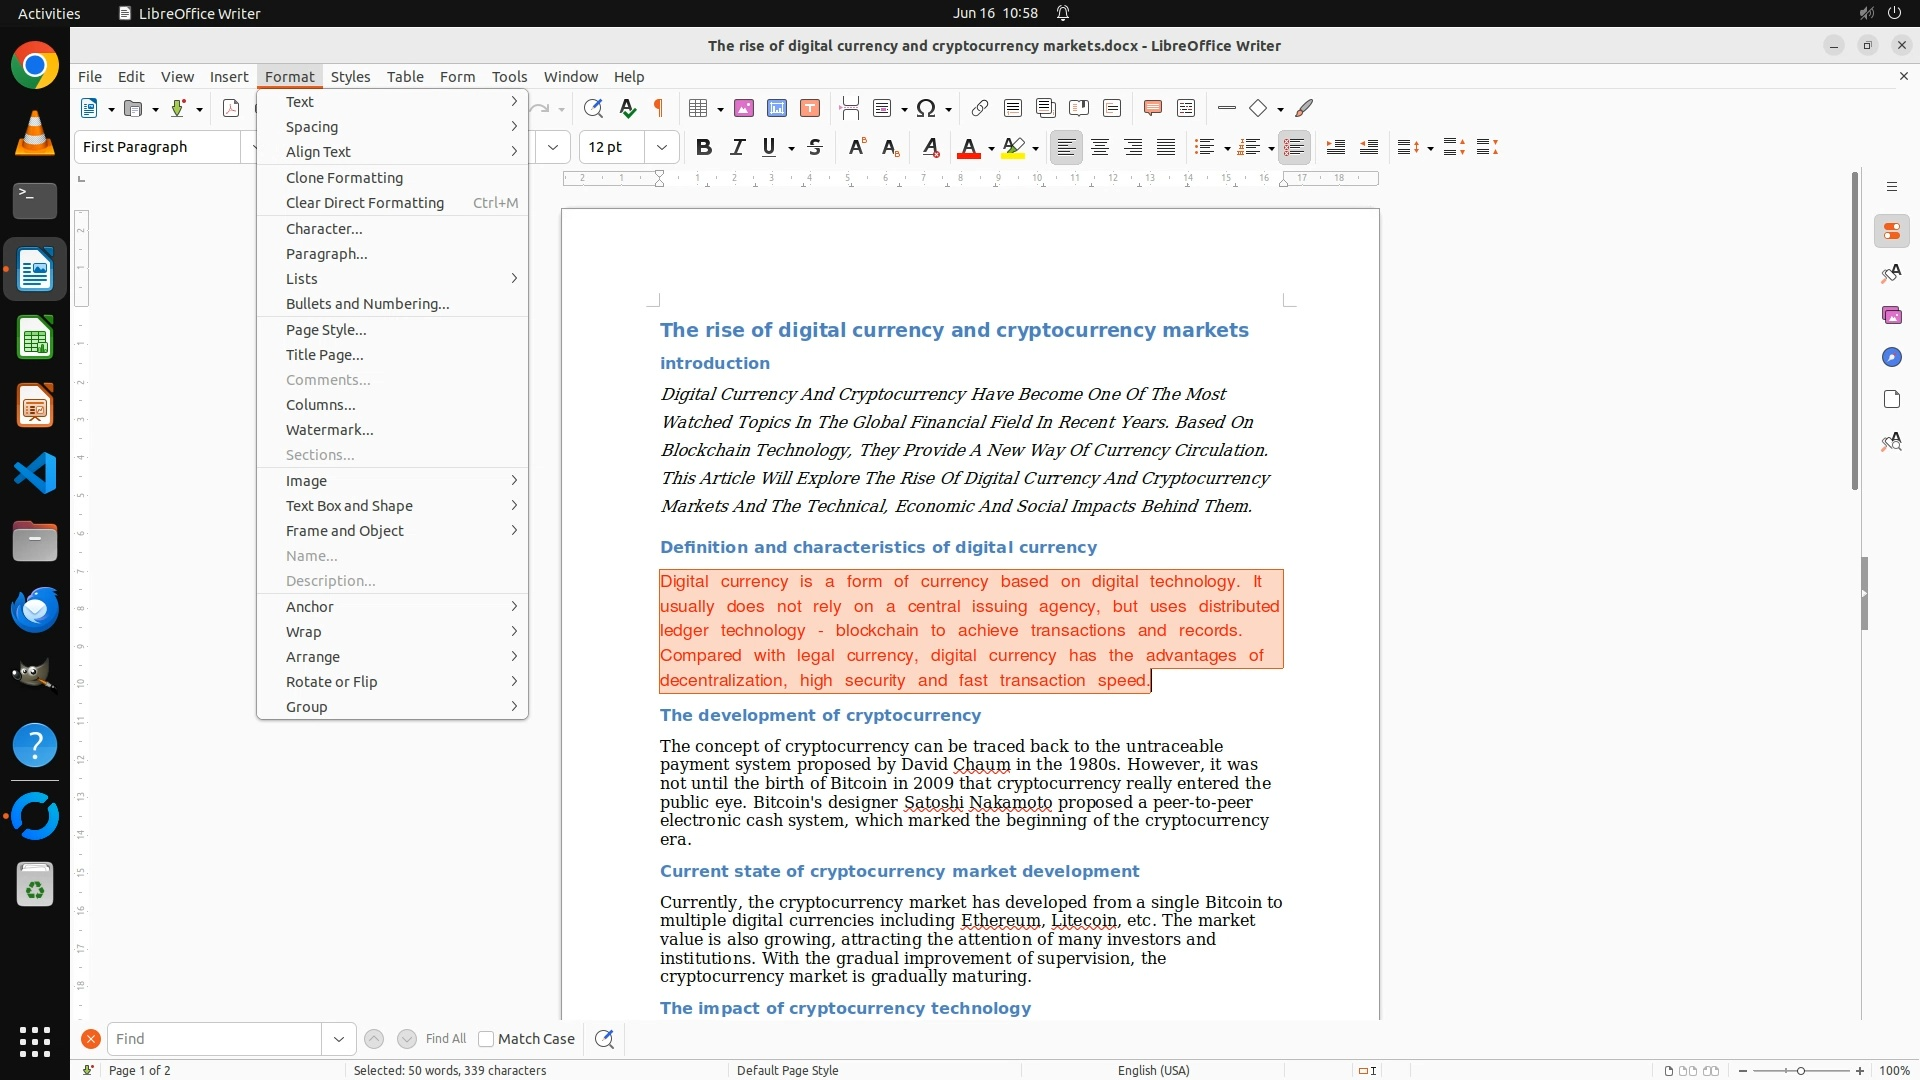Toggle formatting marks pilcrow icon
The width and height of the screenshot is (1920, 1080).
point(659,108)
